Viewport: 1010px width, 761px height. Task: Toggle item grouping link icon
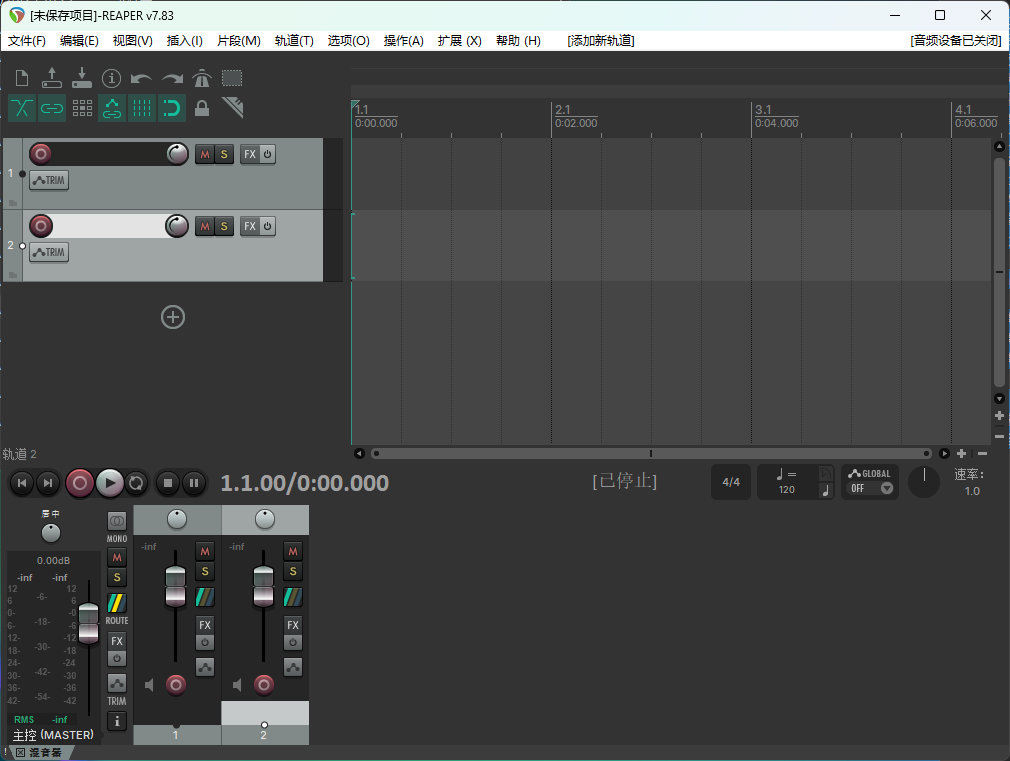pos(52,108)
